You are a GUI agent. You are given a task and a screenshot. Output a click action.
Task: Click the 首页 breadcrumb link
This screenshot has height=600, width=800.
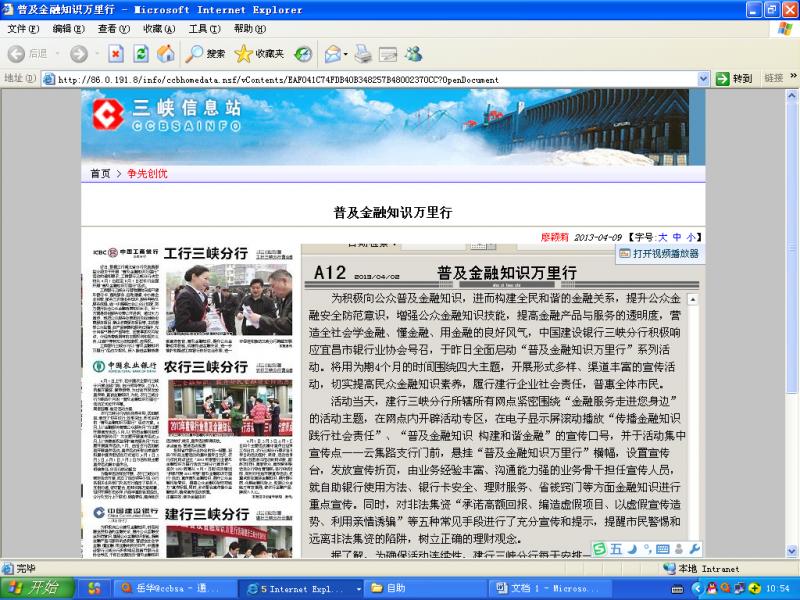[x=101, y=173]
